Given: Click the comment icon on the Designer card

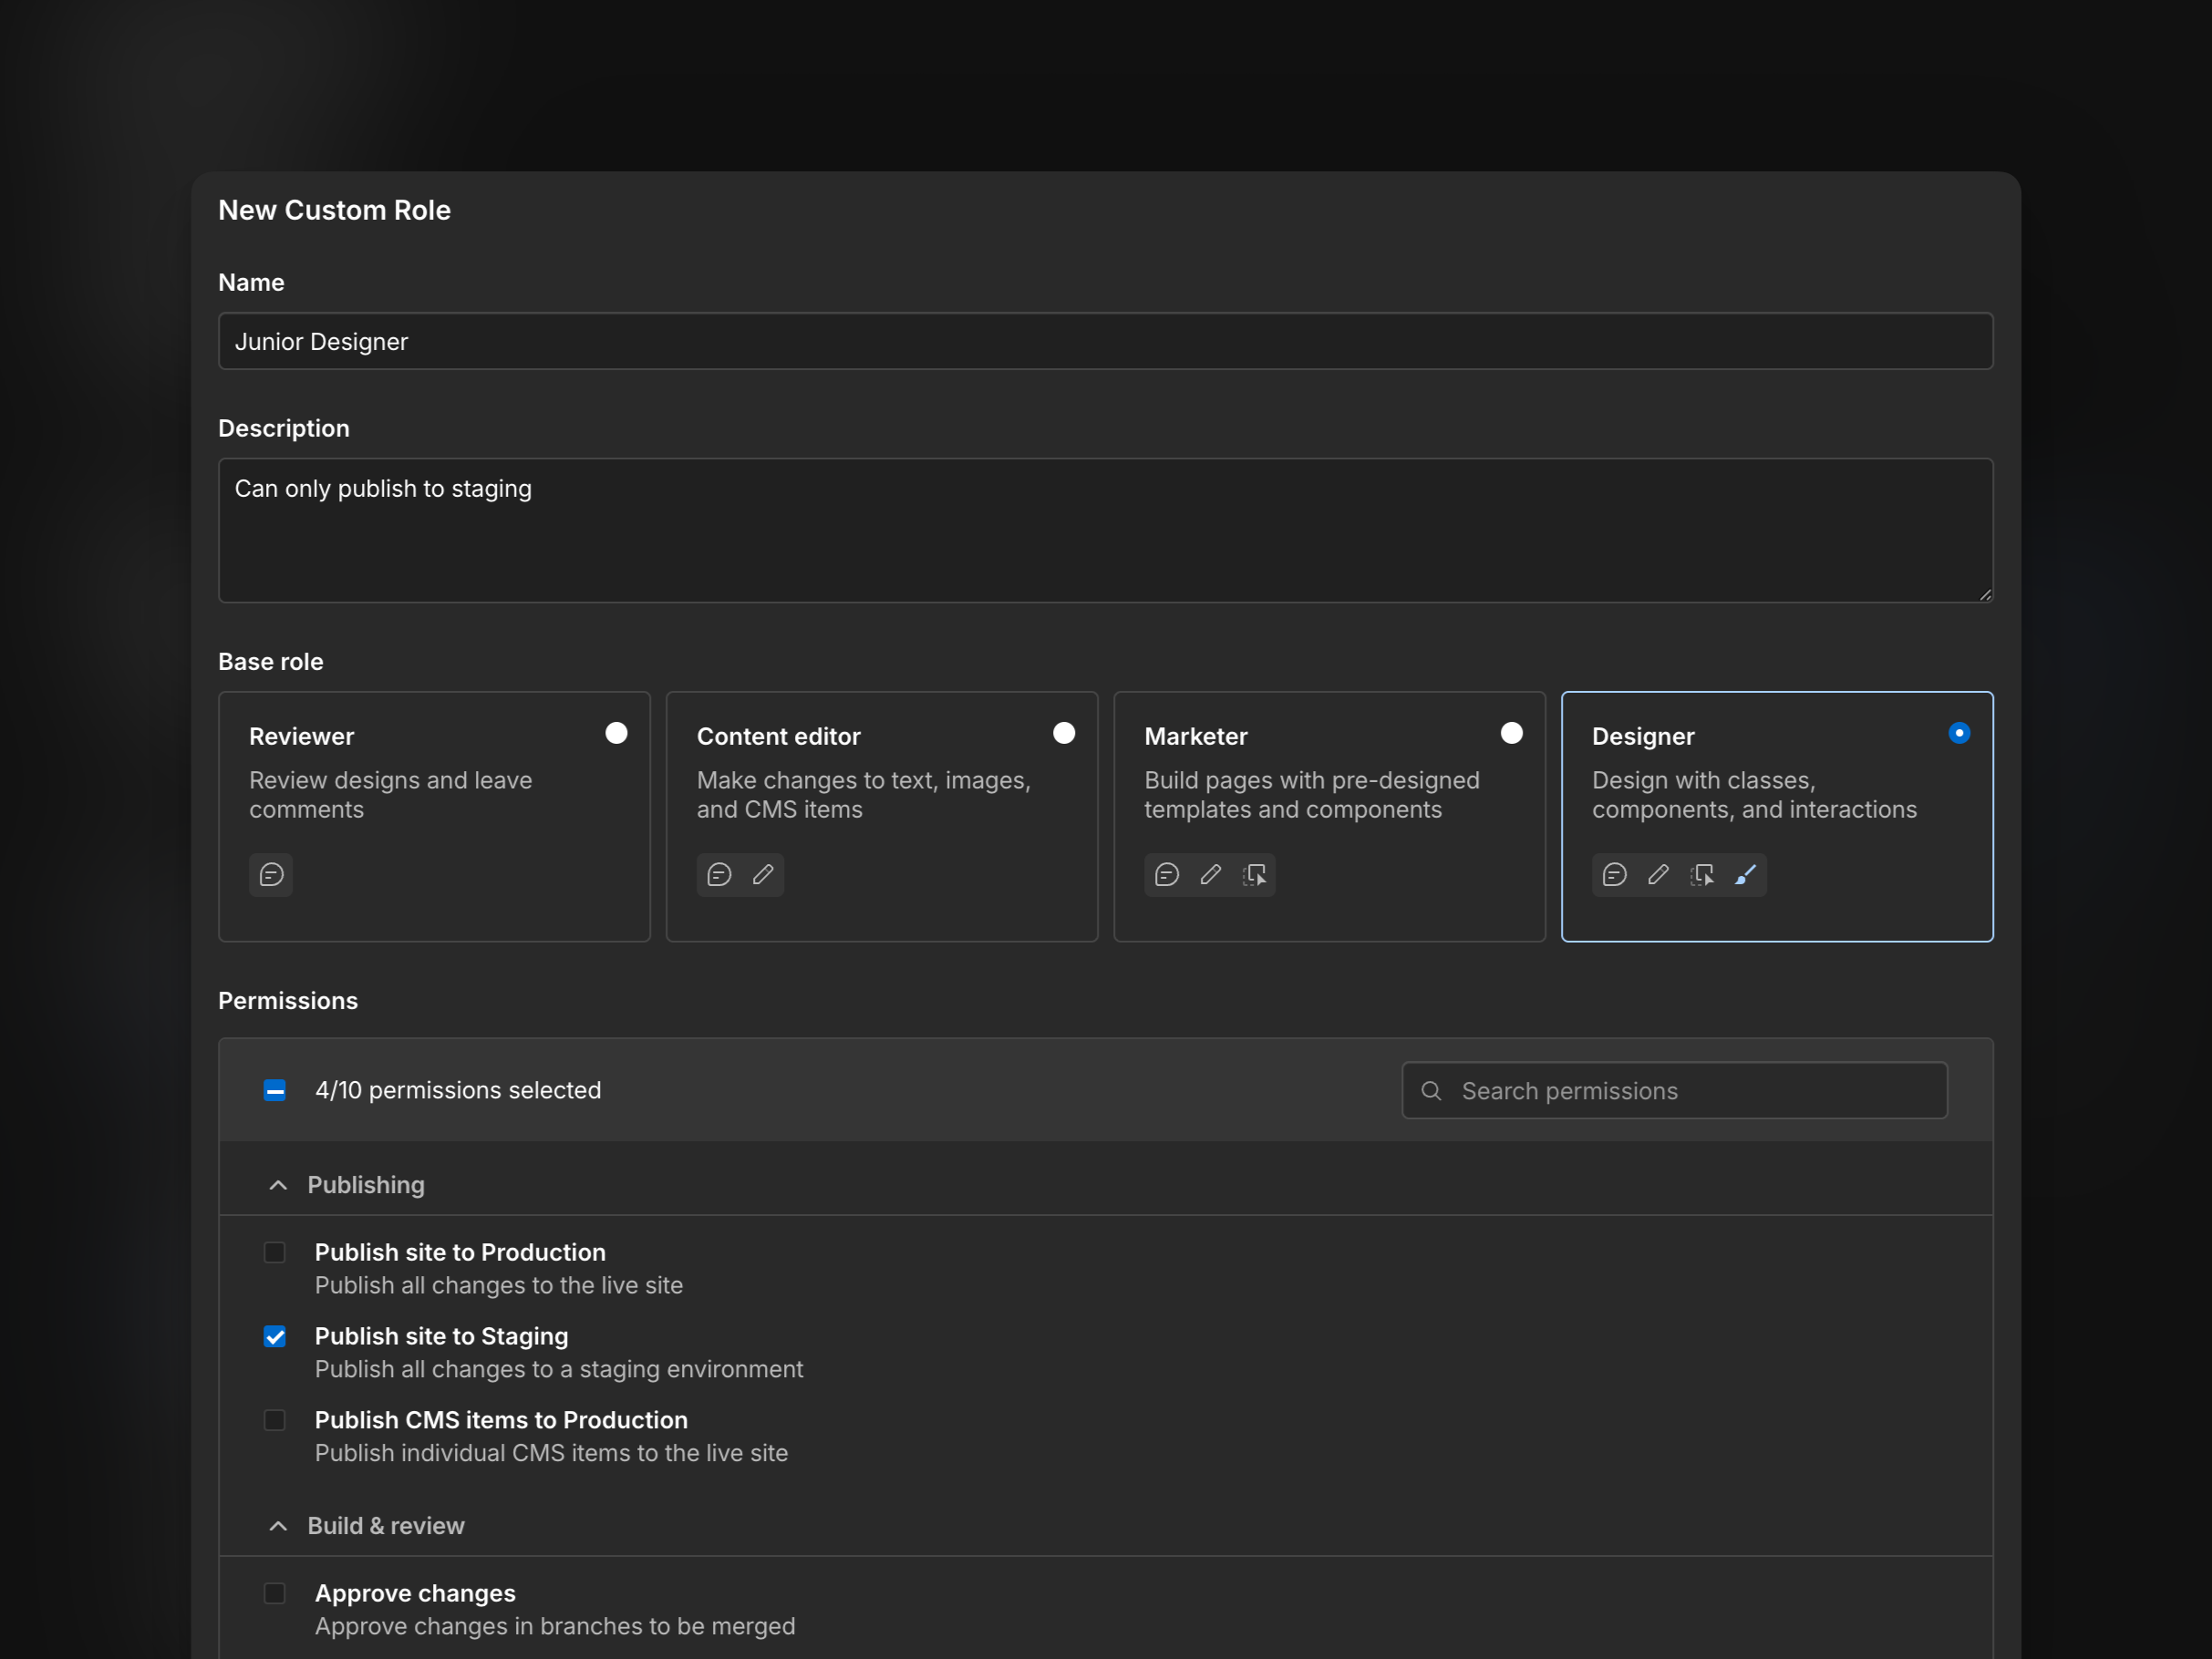Looking at the screenshot, I should point(1616,875).
